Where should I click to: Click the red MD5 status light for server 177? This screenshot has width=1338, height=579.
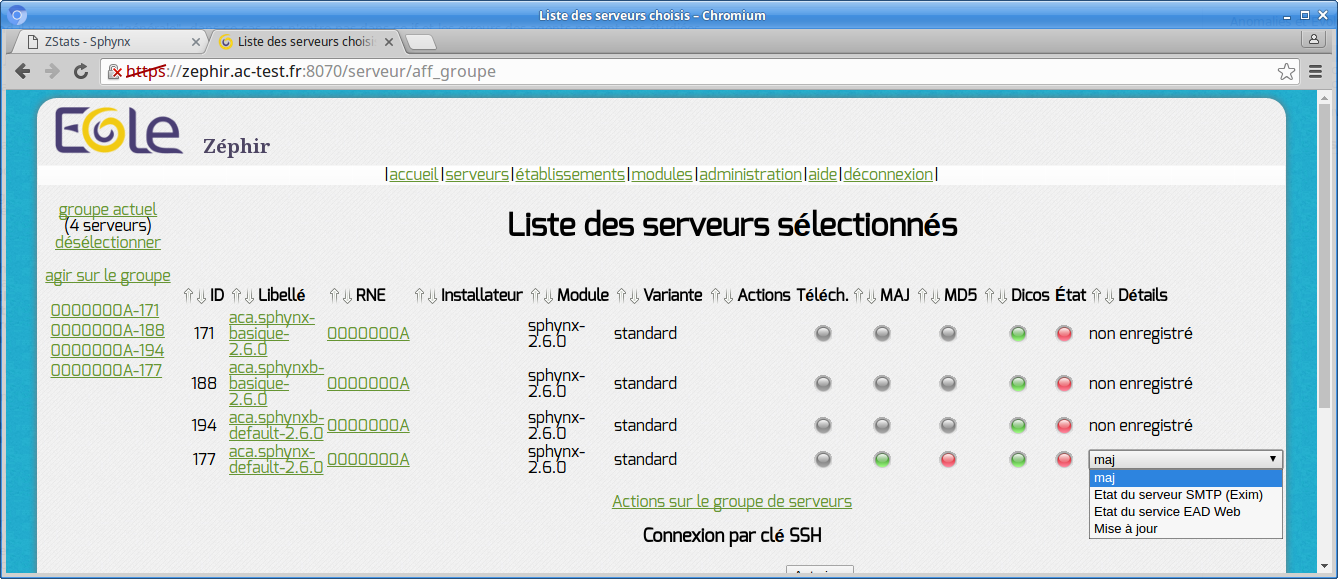(948, 459)
